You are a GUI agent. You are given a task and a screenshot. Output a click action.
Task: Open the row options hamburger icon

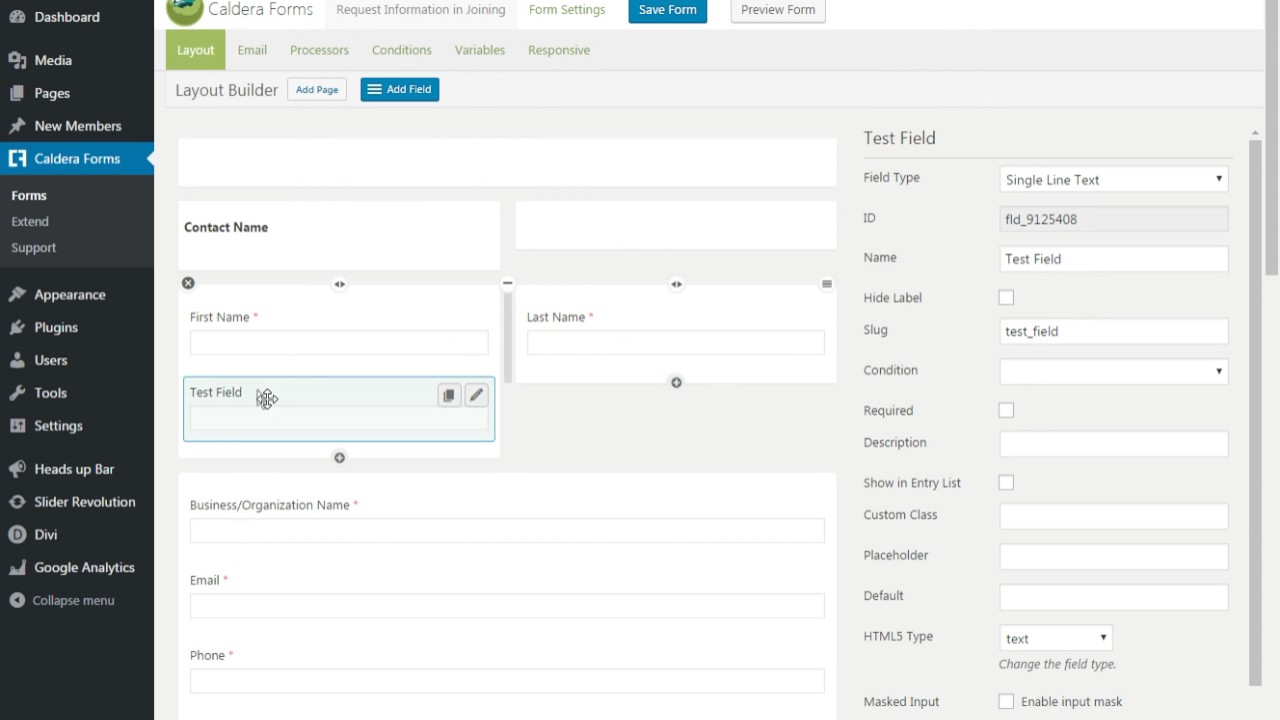point(826,284)
